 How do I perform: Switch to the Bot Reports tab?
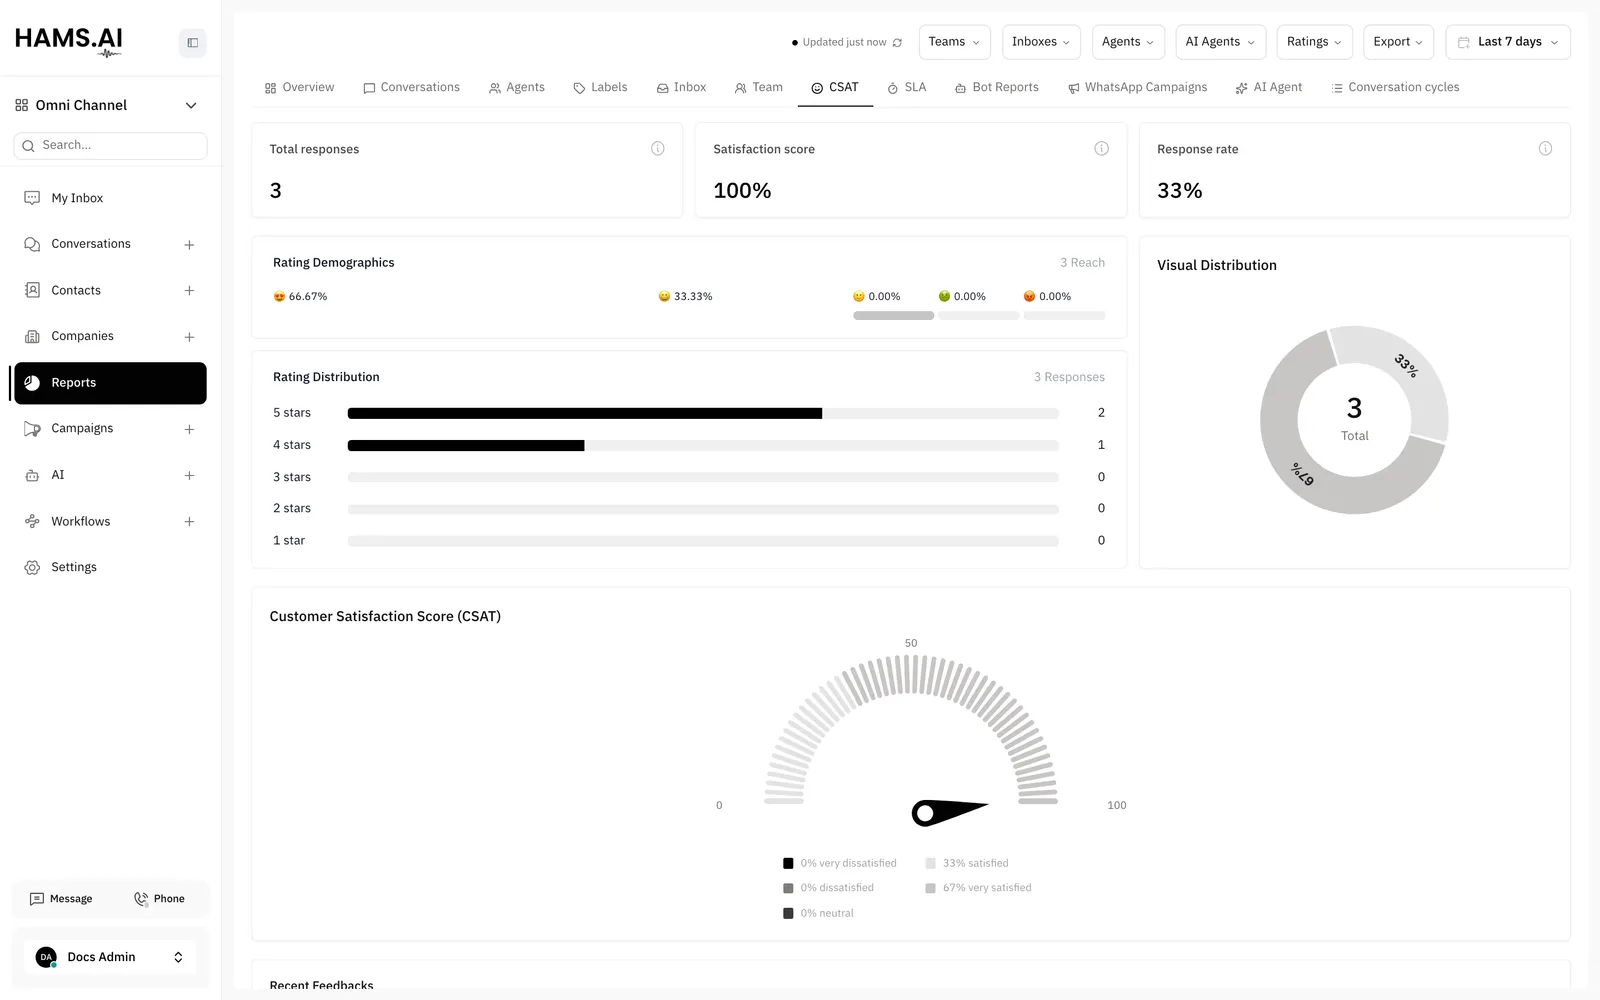coord(997,88)
